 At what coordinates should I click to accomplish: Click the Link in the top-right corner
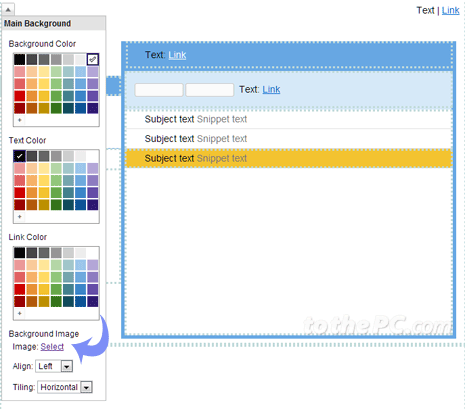click(450, 10)
